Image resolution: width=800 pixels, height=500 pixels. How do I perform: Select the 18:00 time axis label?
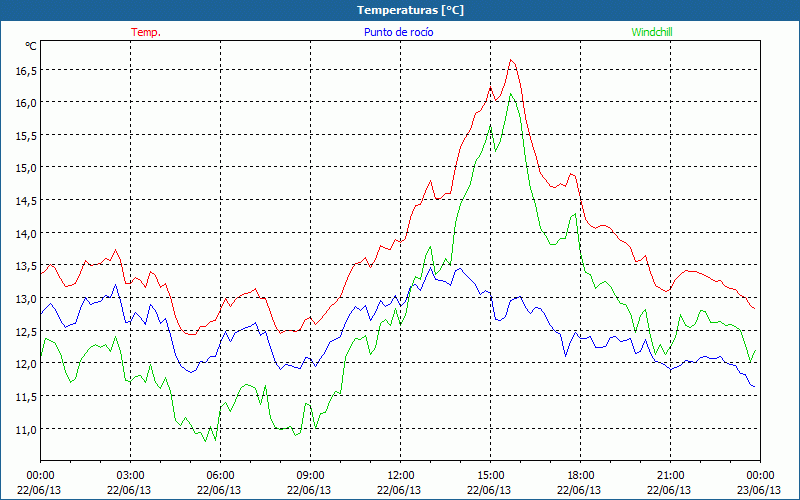click(580, 475)
